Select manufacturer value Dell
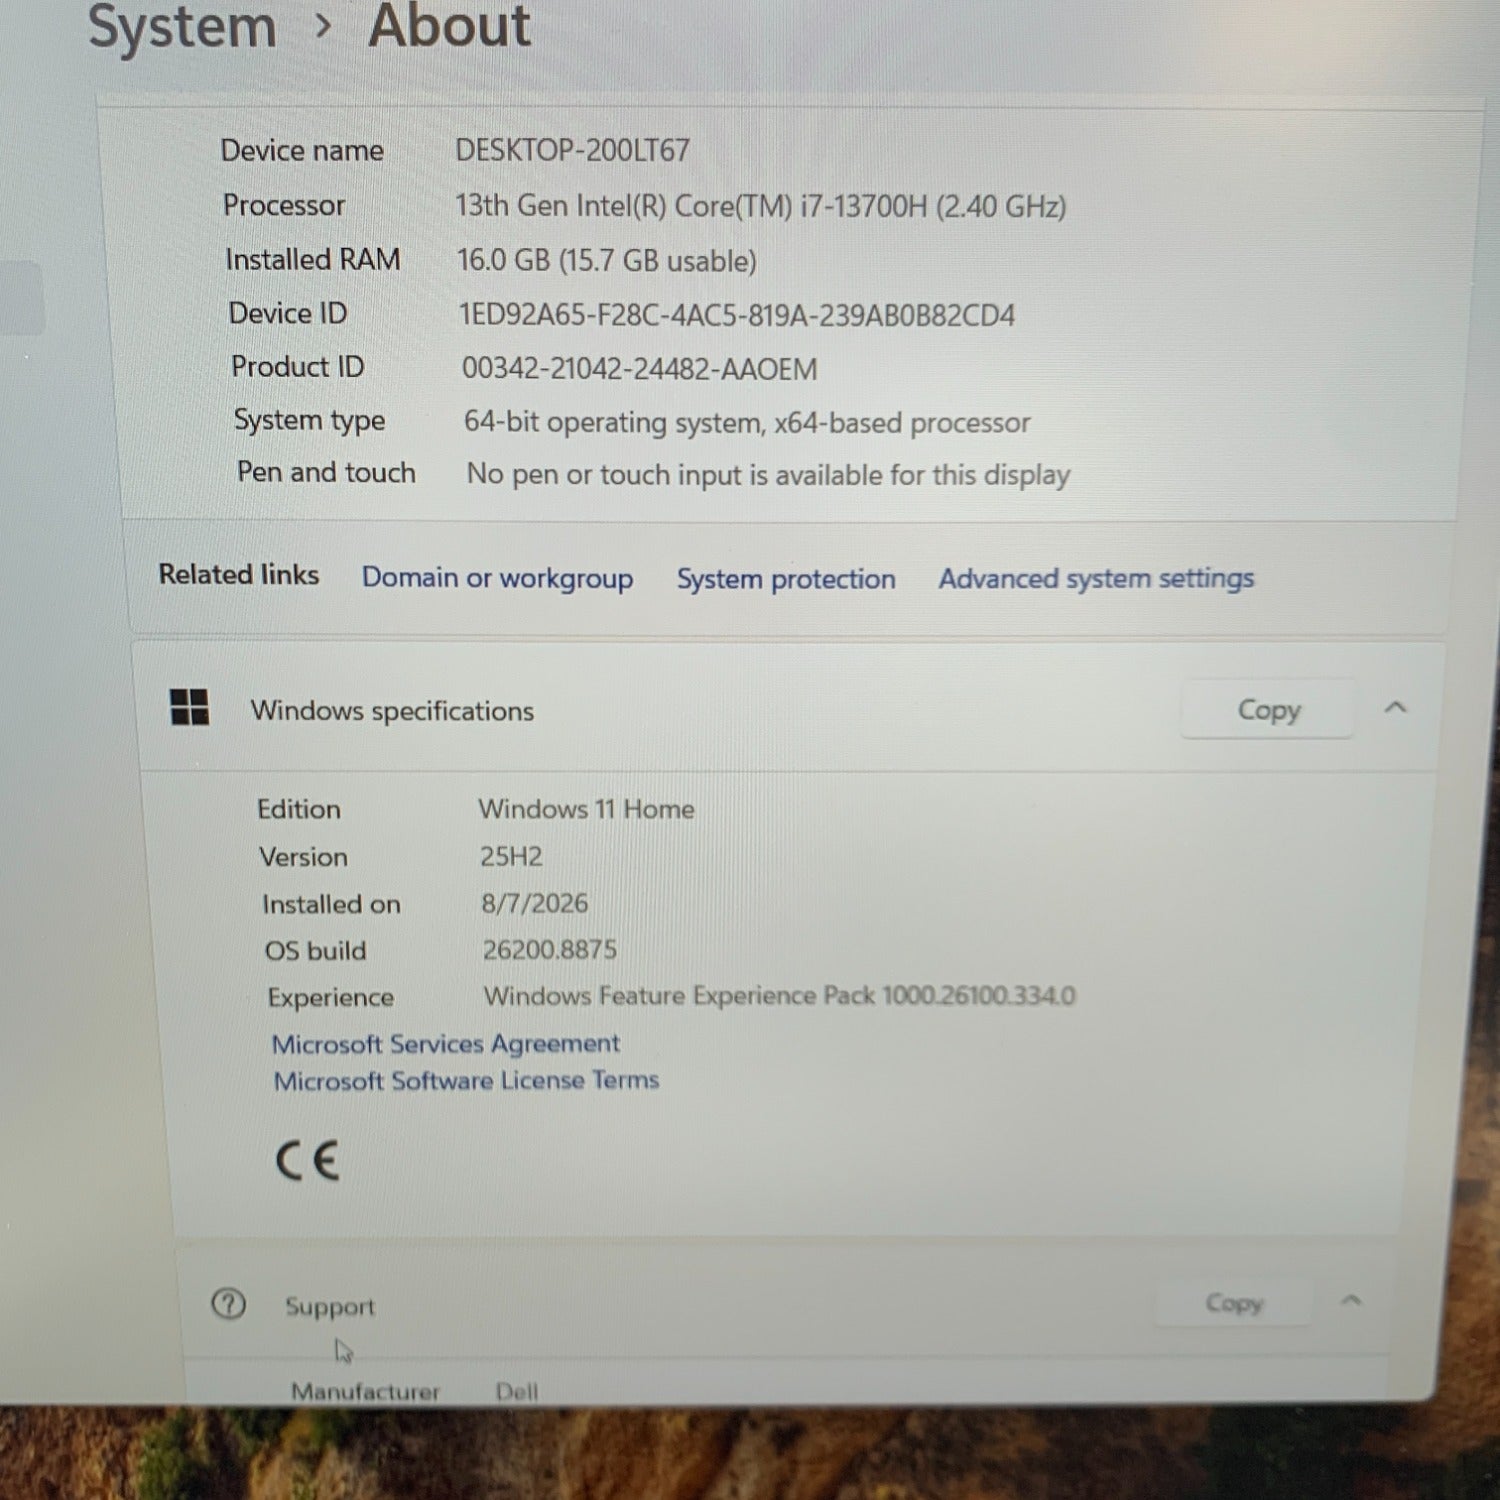The image size is (1500, 1500). (517, 1391)
